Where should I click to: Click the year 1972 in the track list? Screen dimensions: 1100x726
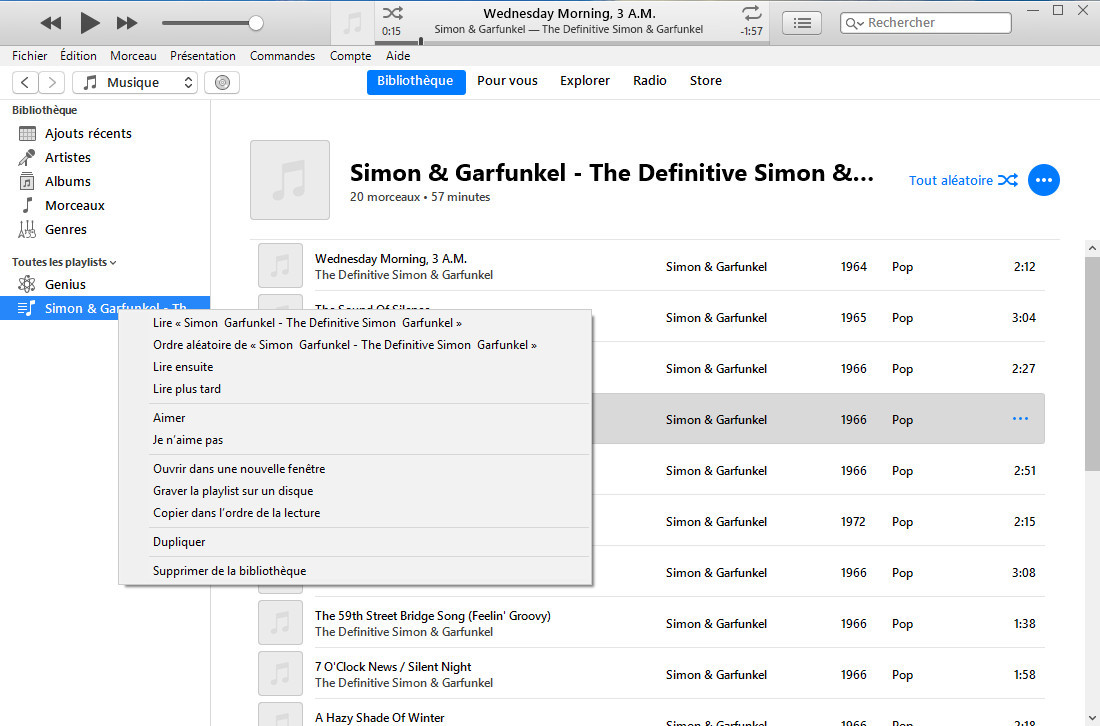coord(853,522)
